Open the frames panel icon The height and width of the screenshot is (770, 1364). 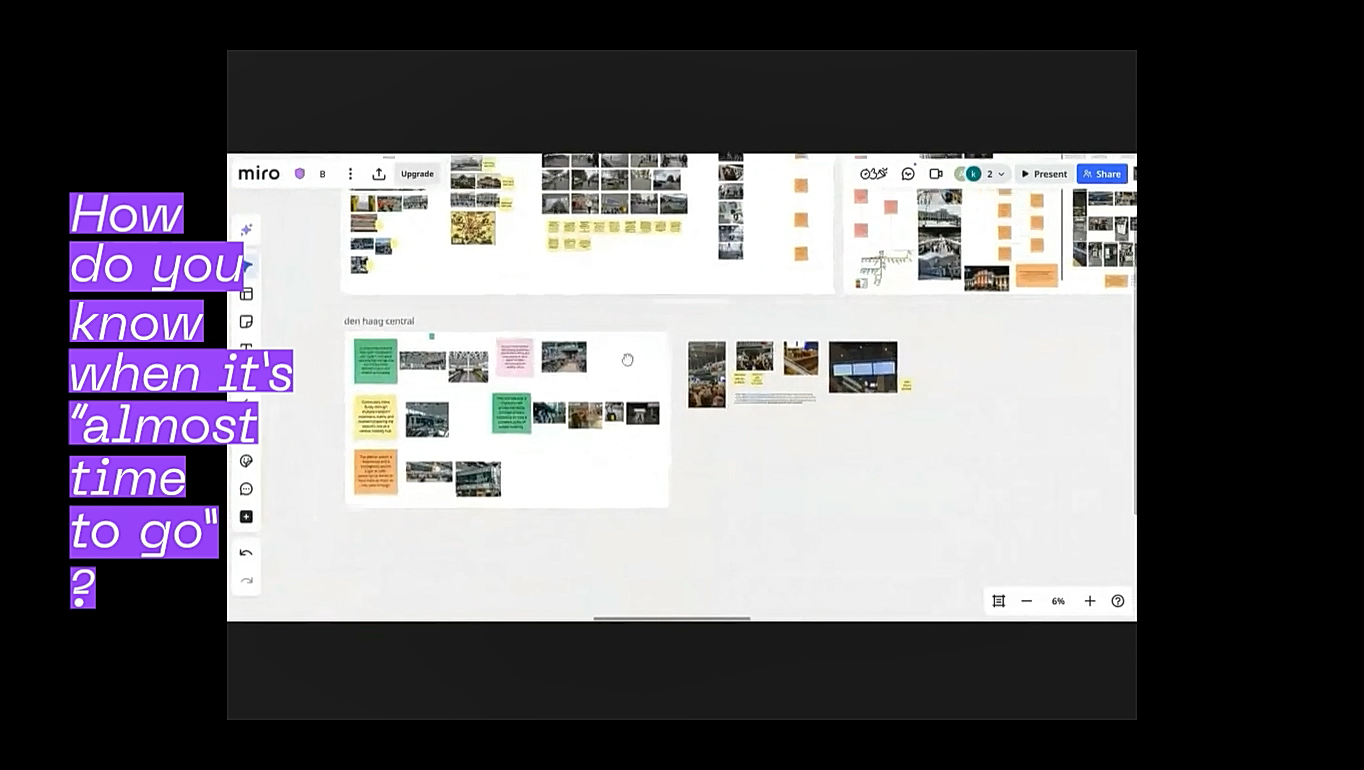coord(998,601)
